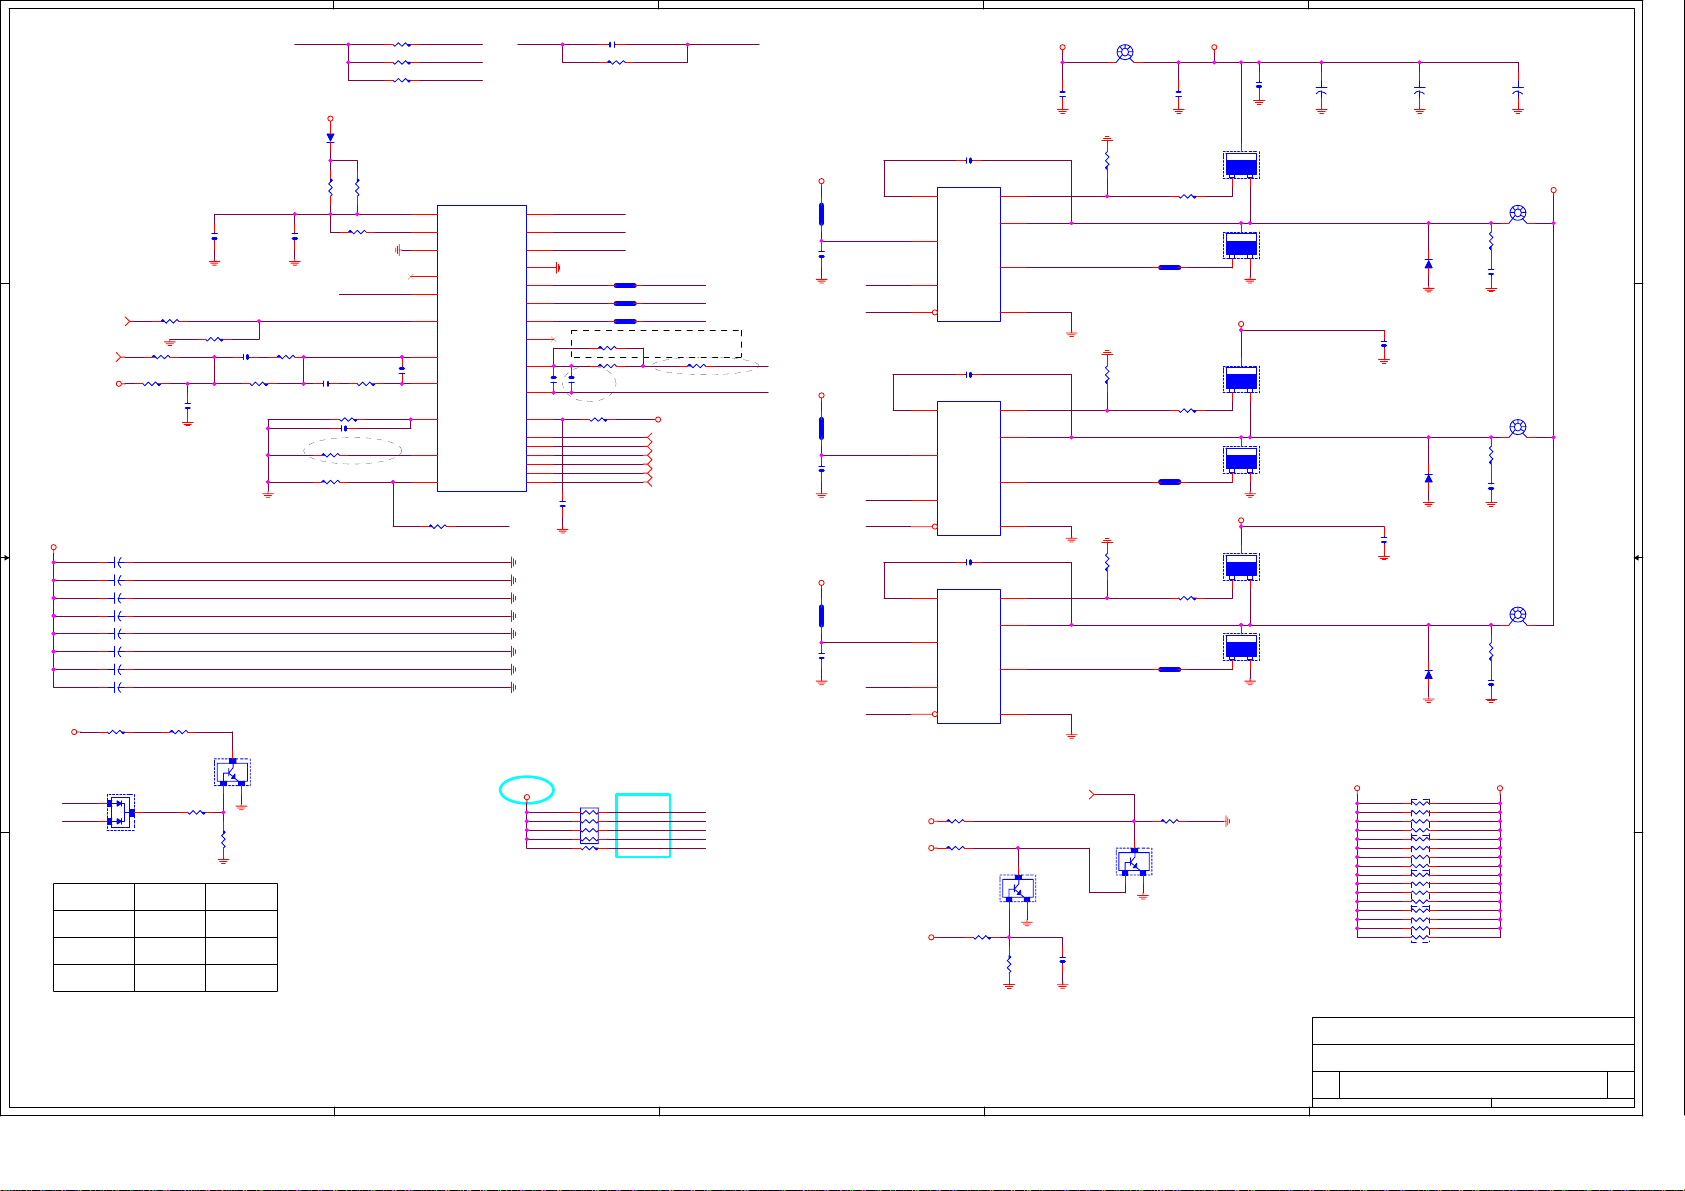Click the black dashed rectangle outline
Screen dimensions: 1685x1191
[656, 344]
